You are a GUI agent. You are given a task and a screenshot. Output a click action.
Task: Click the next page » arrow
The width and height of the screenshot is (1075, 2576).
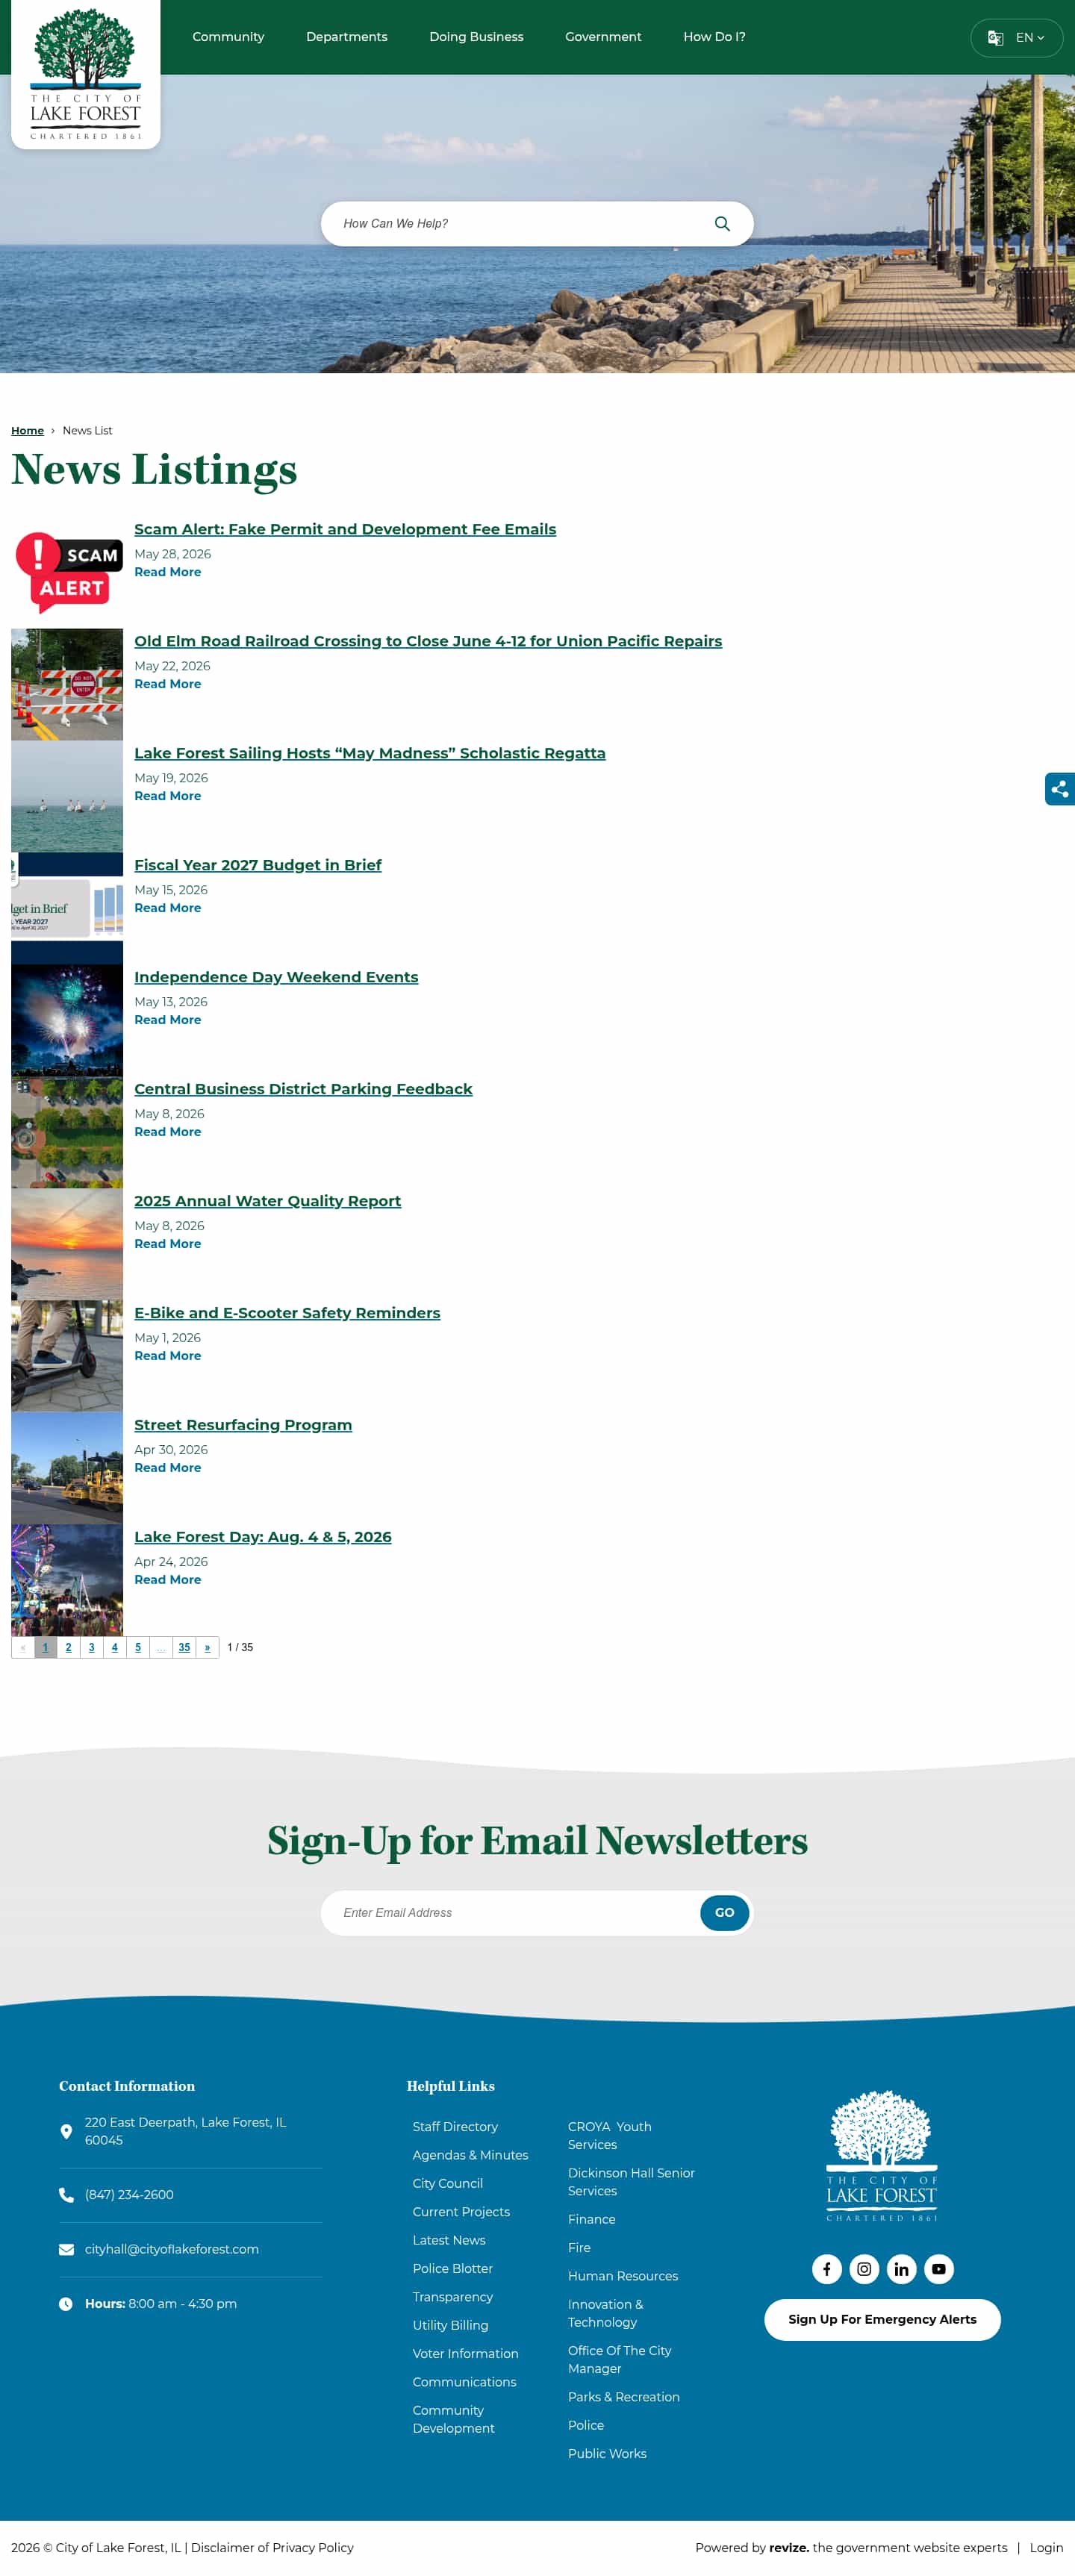[x=207, y=1647]
